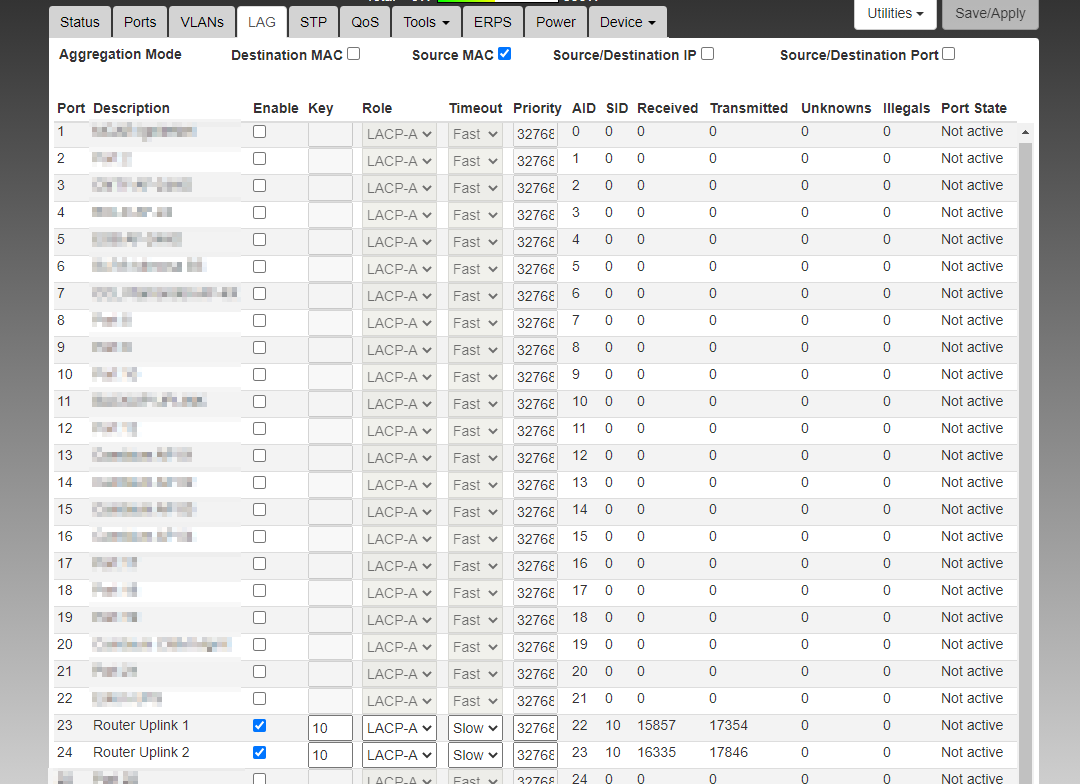Open the Status tab

click(80, 22)
